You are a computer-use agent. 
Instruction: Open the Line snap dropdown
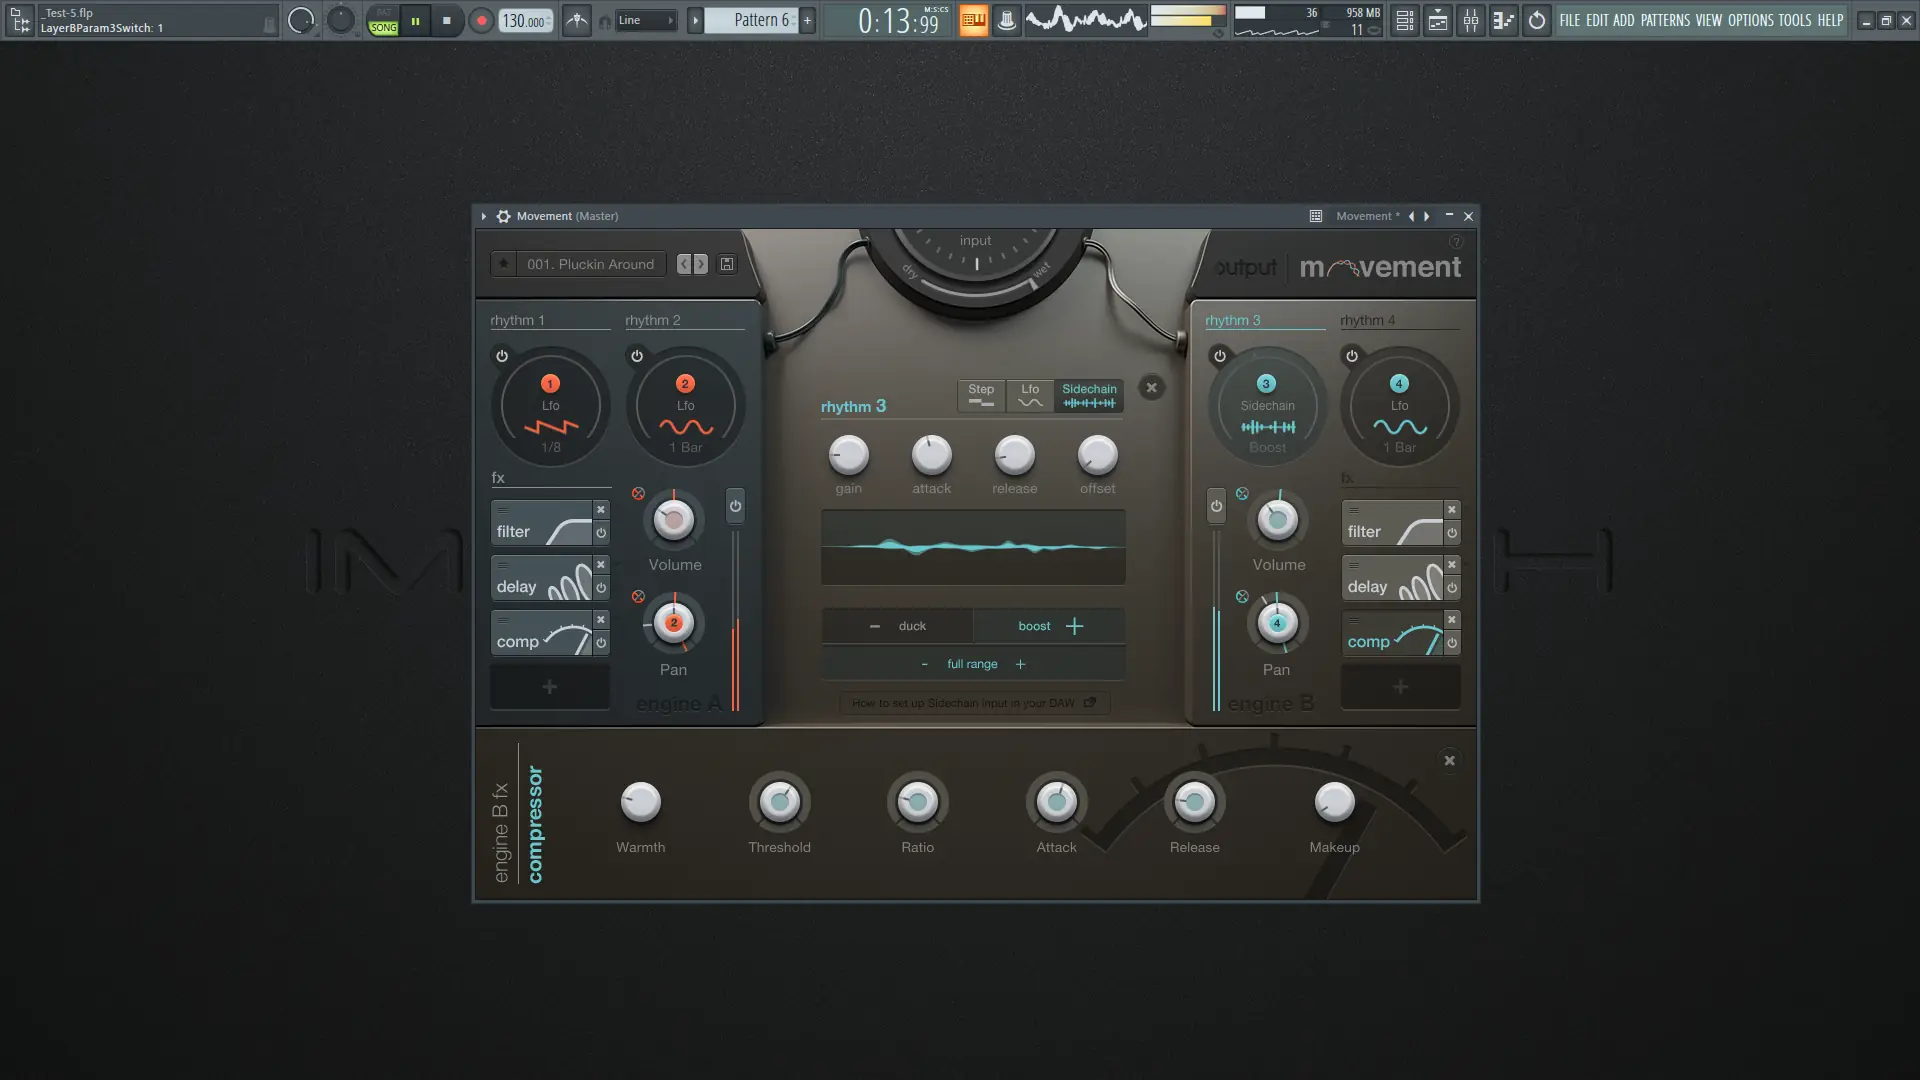(645, 20)
